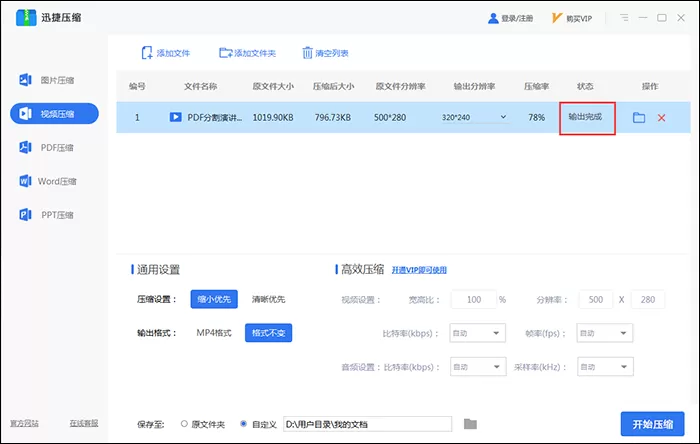Switch to 视频压缩 tab
Image resolution: width=700 pixels, height=444 pixels.
pos(54,113)
